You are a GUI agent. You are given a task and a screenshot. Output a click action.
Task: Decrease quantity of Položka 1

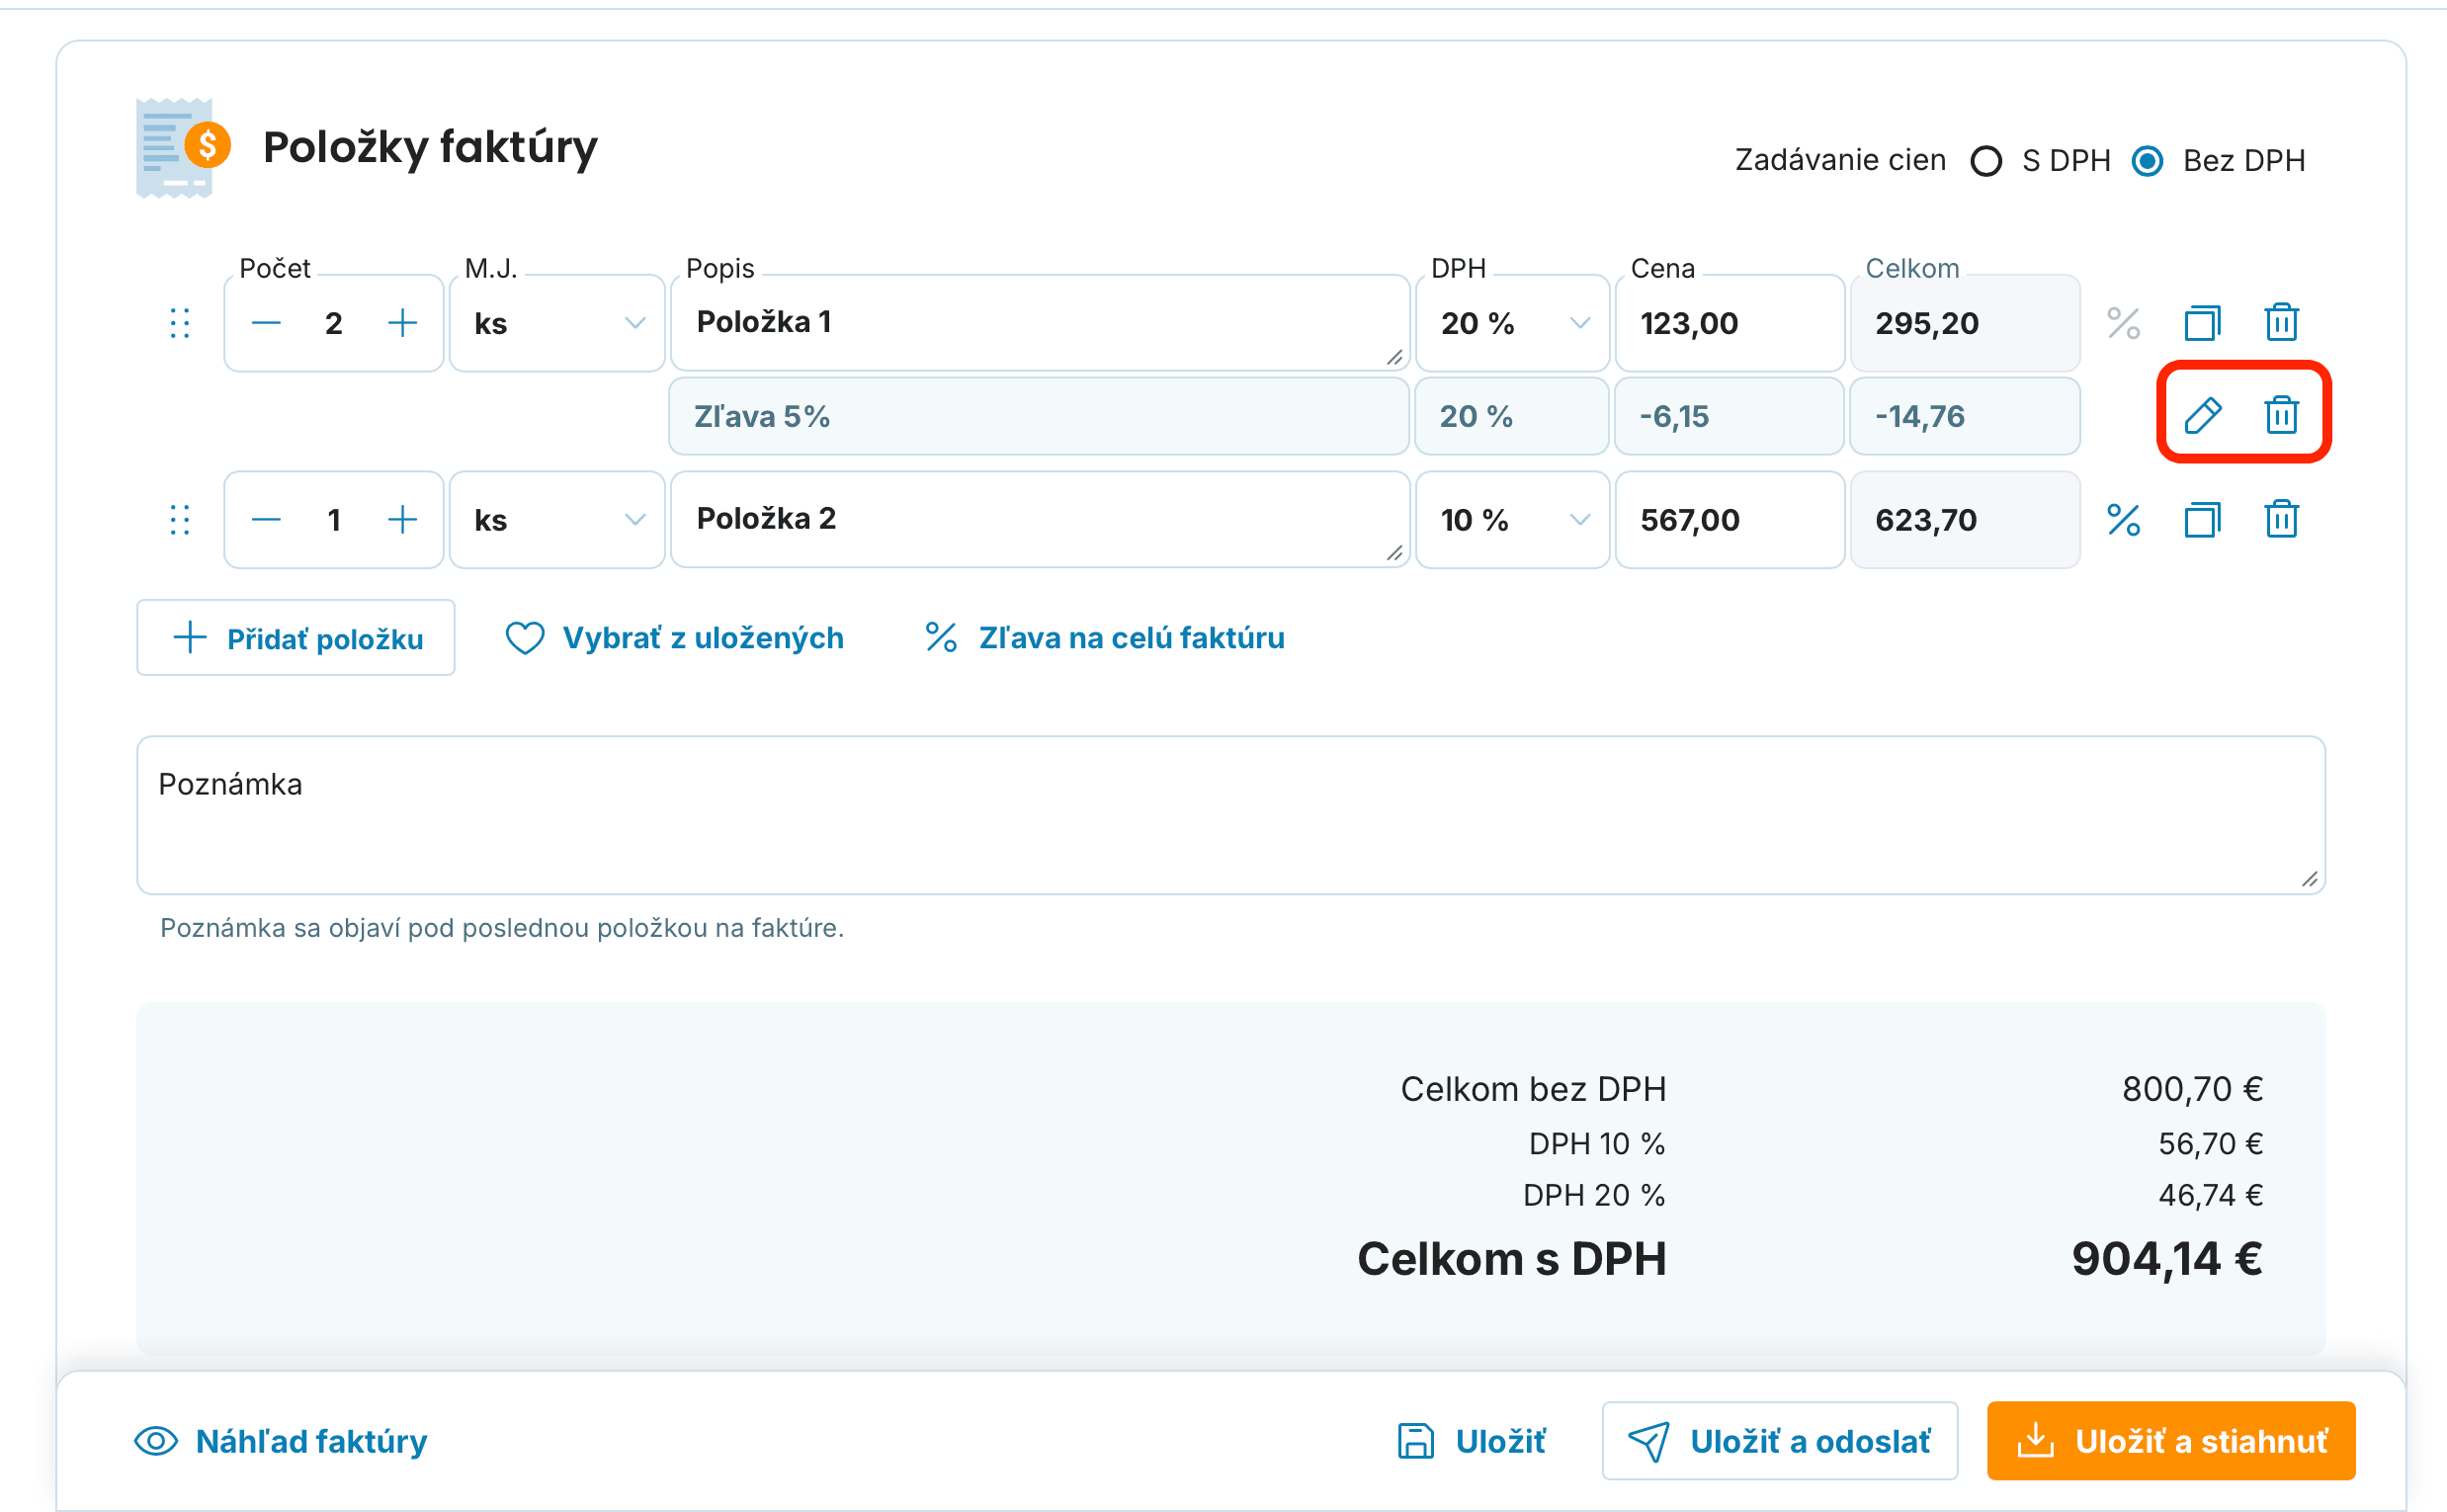tap(266, 323)
